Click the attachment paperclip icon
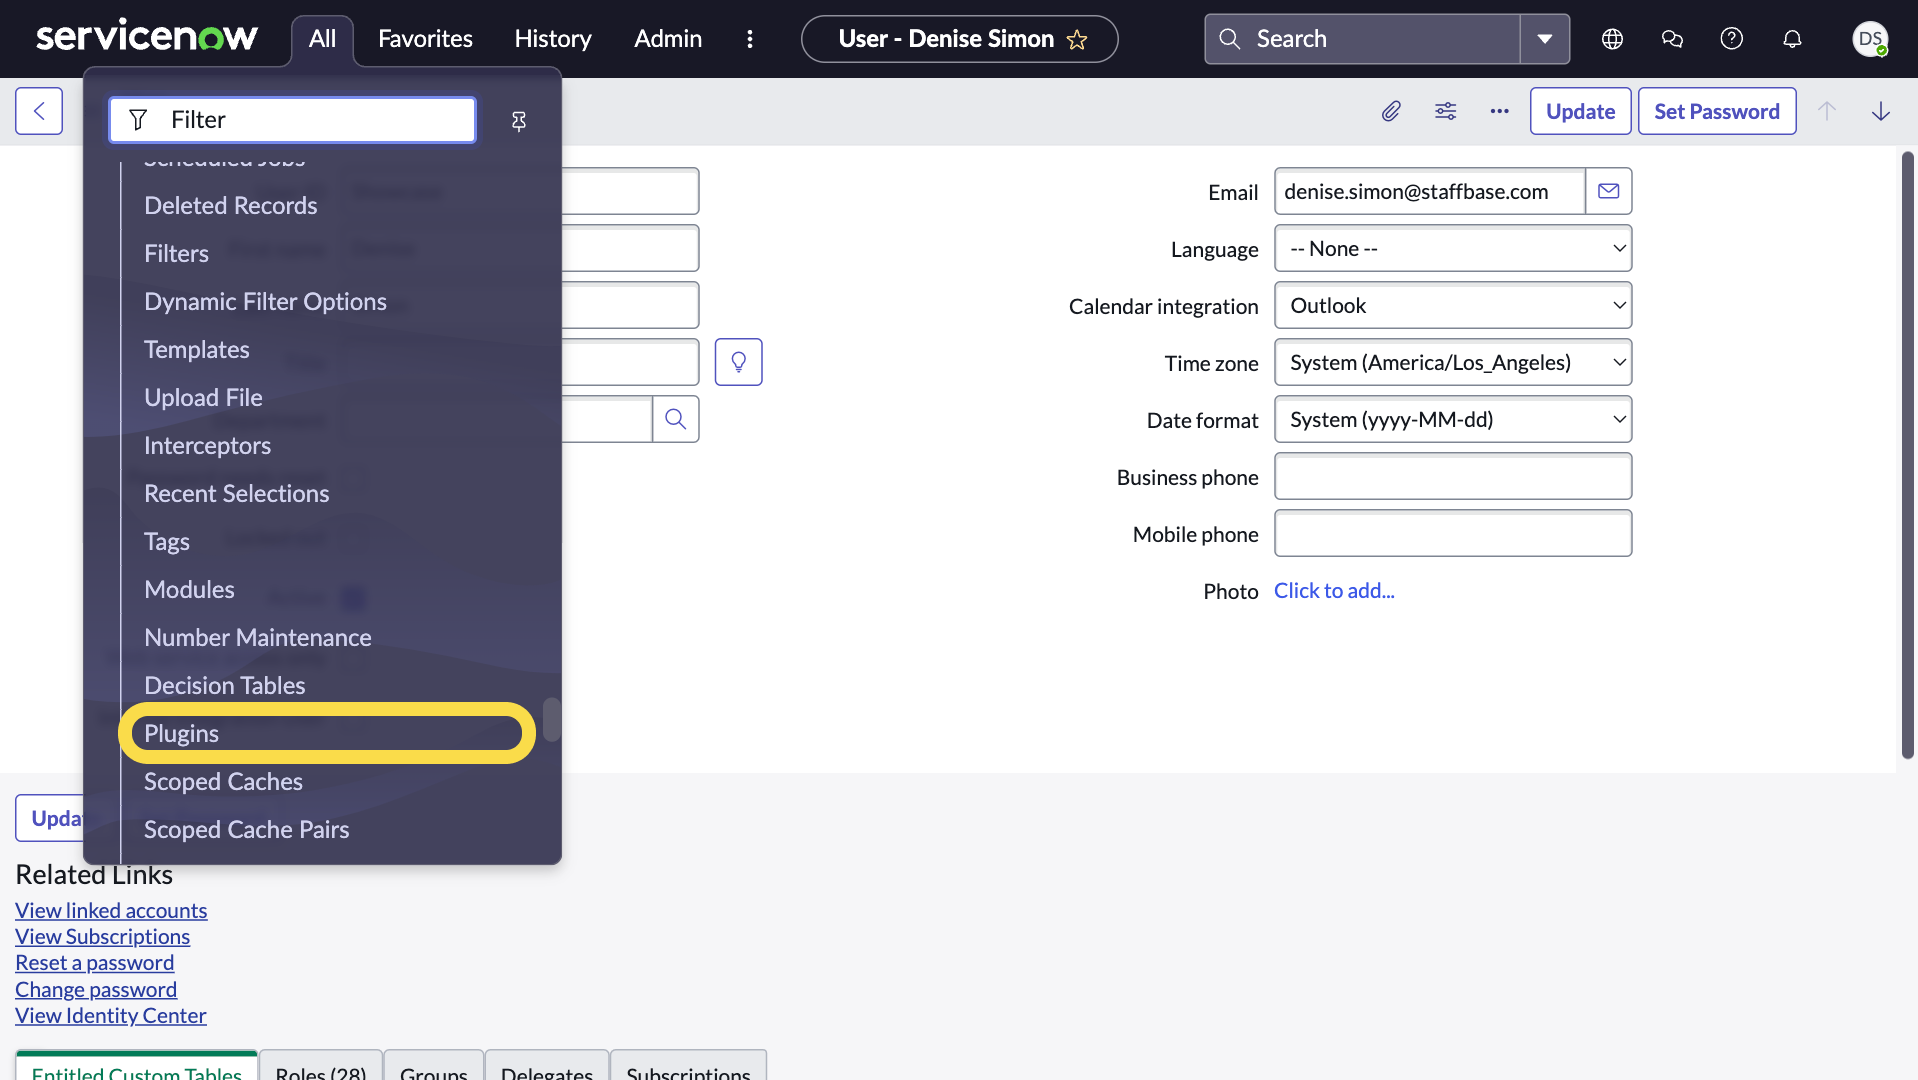The height and width of the screenshot is (1080, 1918). click(x=1391, y=111)
